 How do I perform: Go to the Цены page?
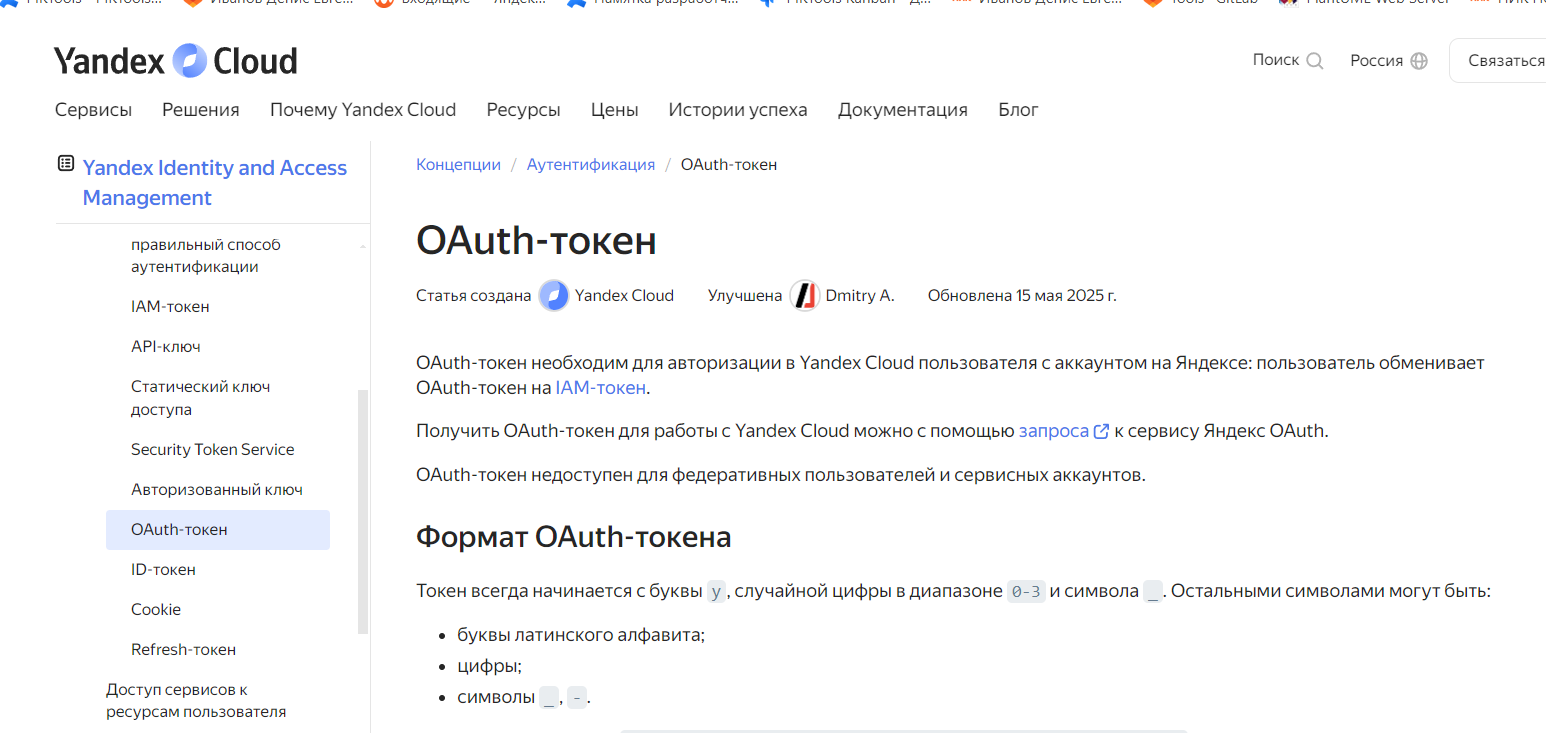pyautogui.click(x=615, y=110)
